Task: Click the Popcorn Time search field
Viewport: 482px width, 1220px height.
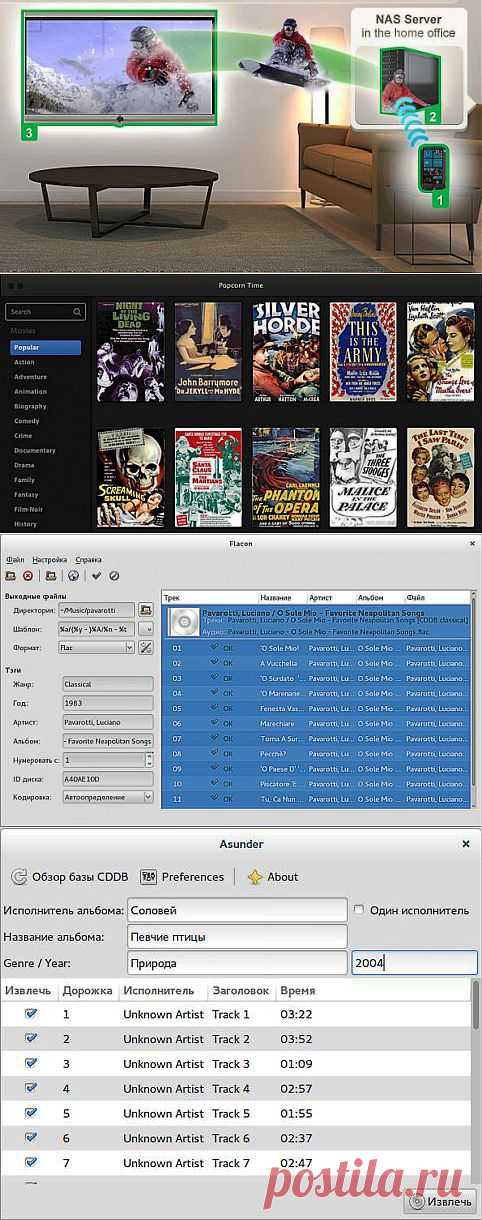Action: pyautogui.click(x=45, y=311)
